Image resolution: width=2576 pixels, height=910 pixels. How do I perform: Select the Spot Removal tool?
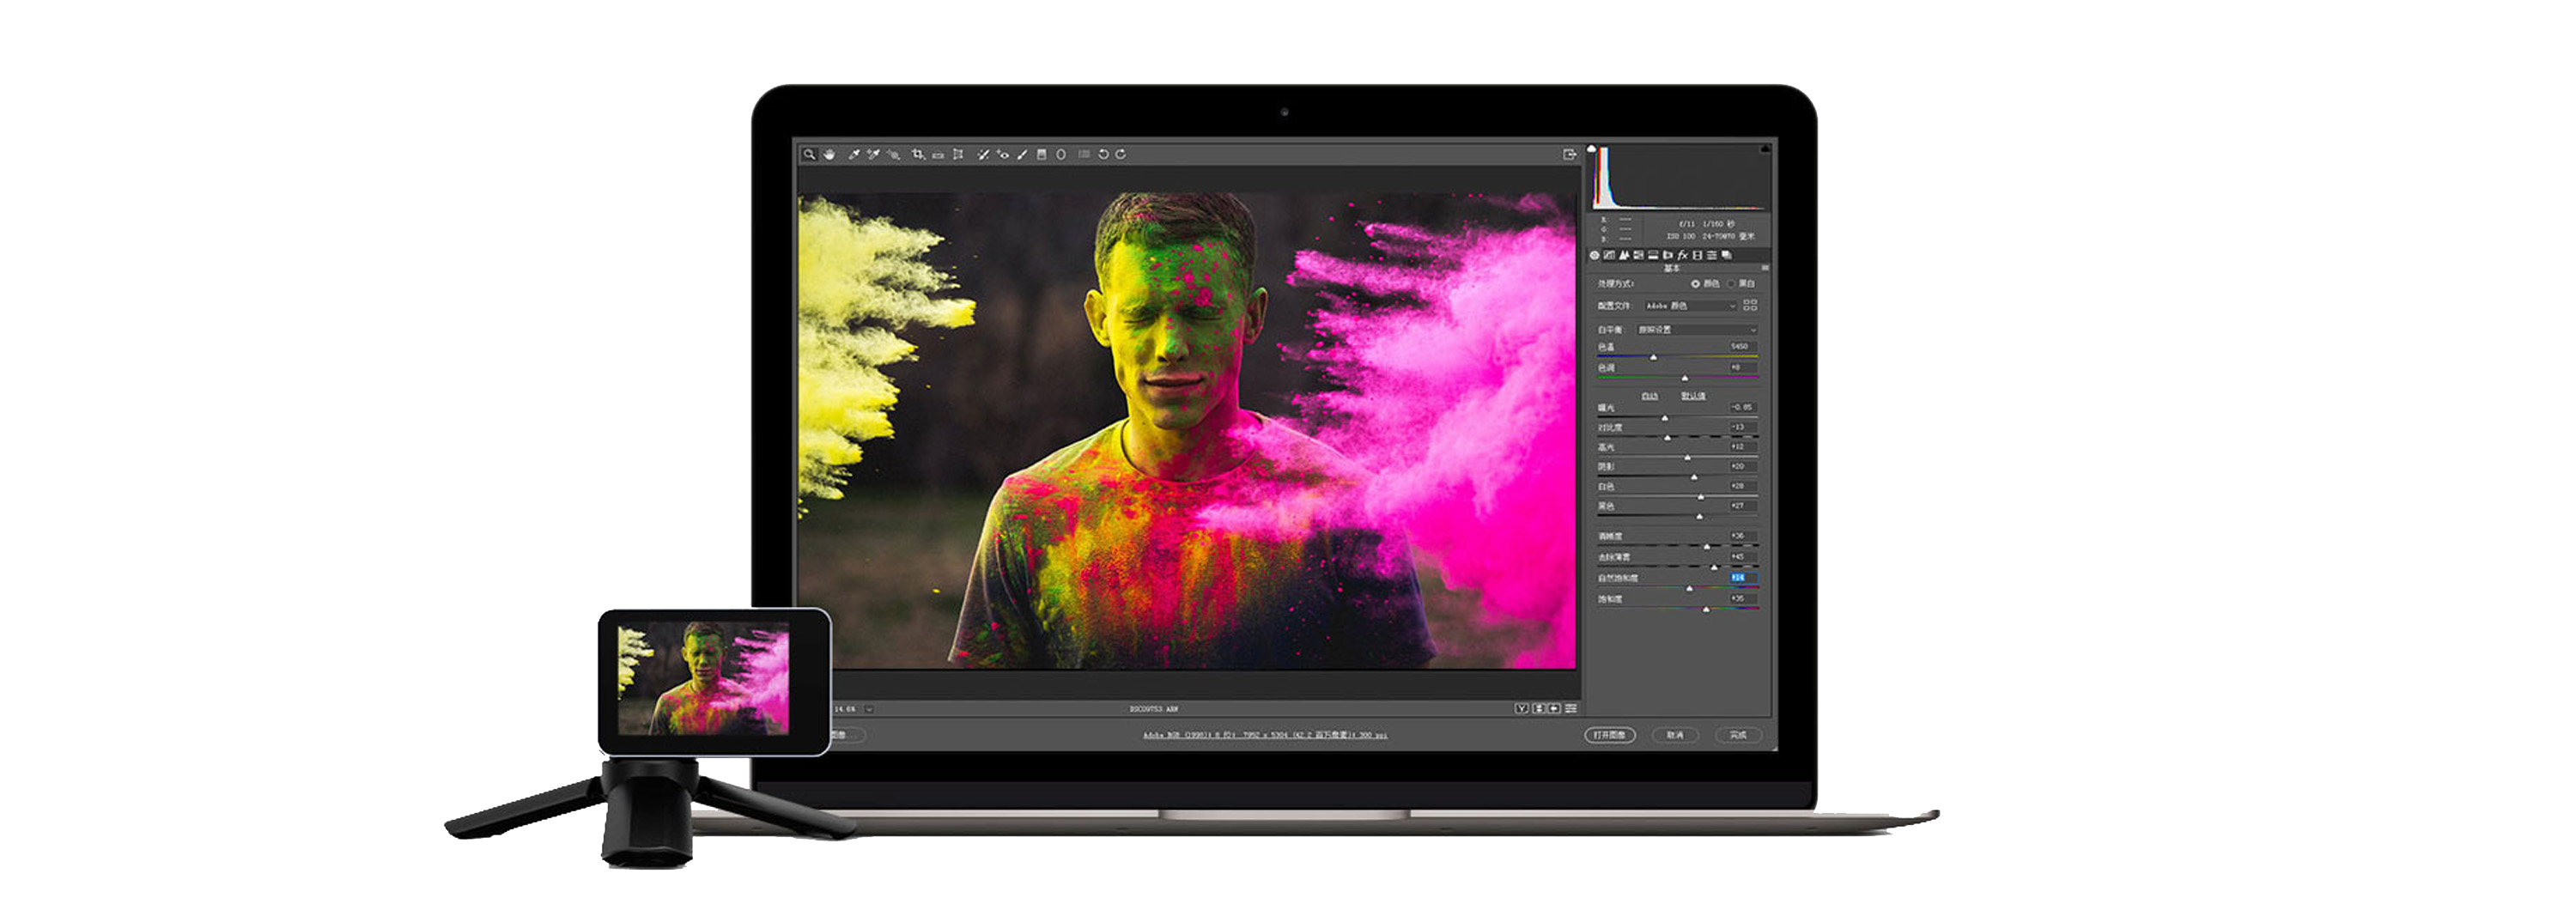point(984,154)
